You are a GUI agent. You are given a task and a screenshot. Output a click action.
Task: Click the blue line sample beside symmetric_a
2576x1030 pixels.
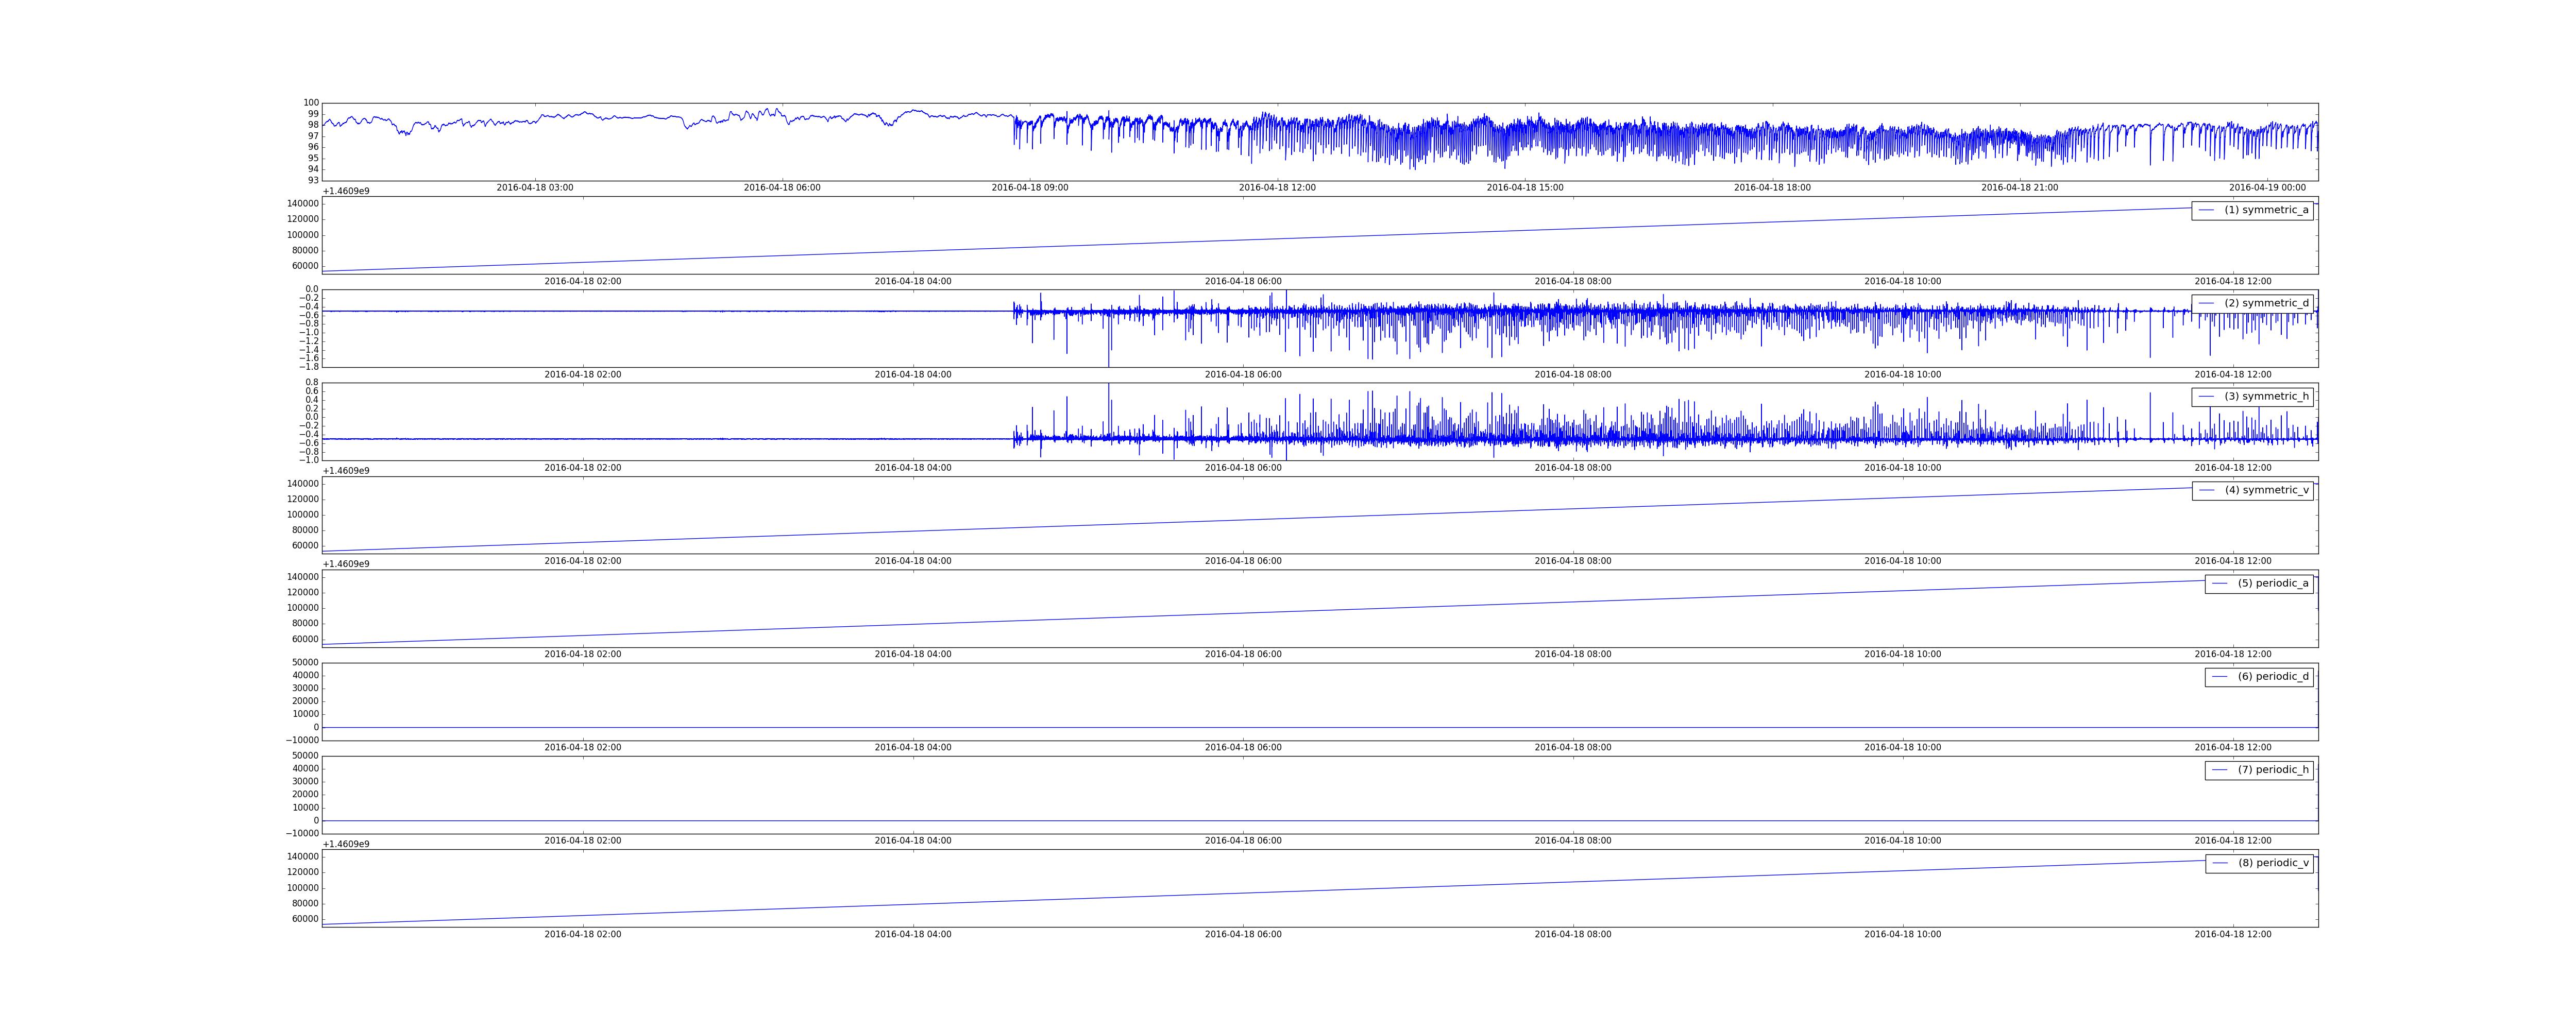point(2206,210)
